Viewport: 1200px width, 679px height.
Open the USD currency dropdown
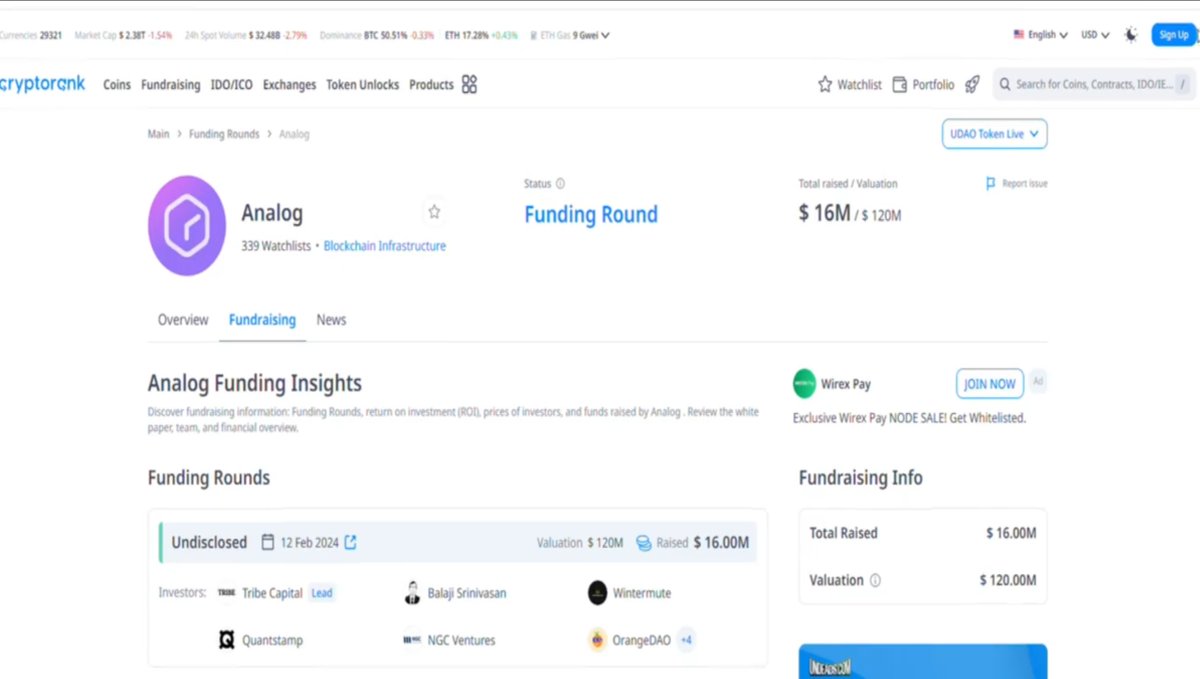click(x=1095, y=35)
